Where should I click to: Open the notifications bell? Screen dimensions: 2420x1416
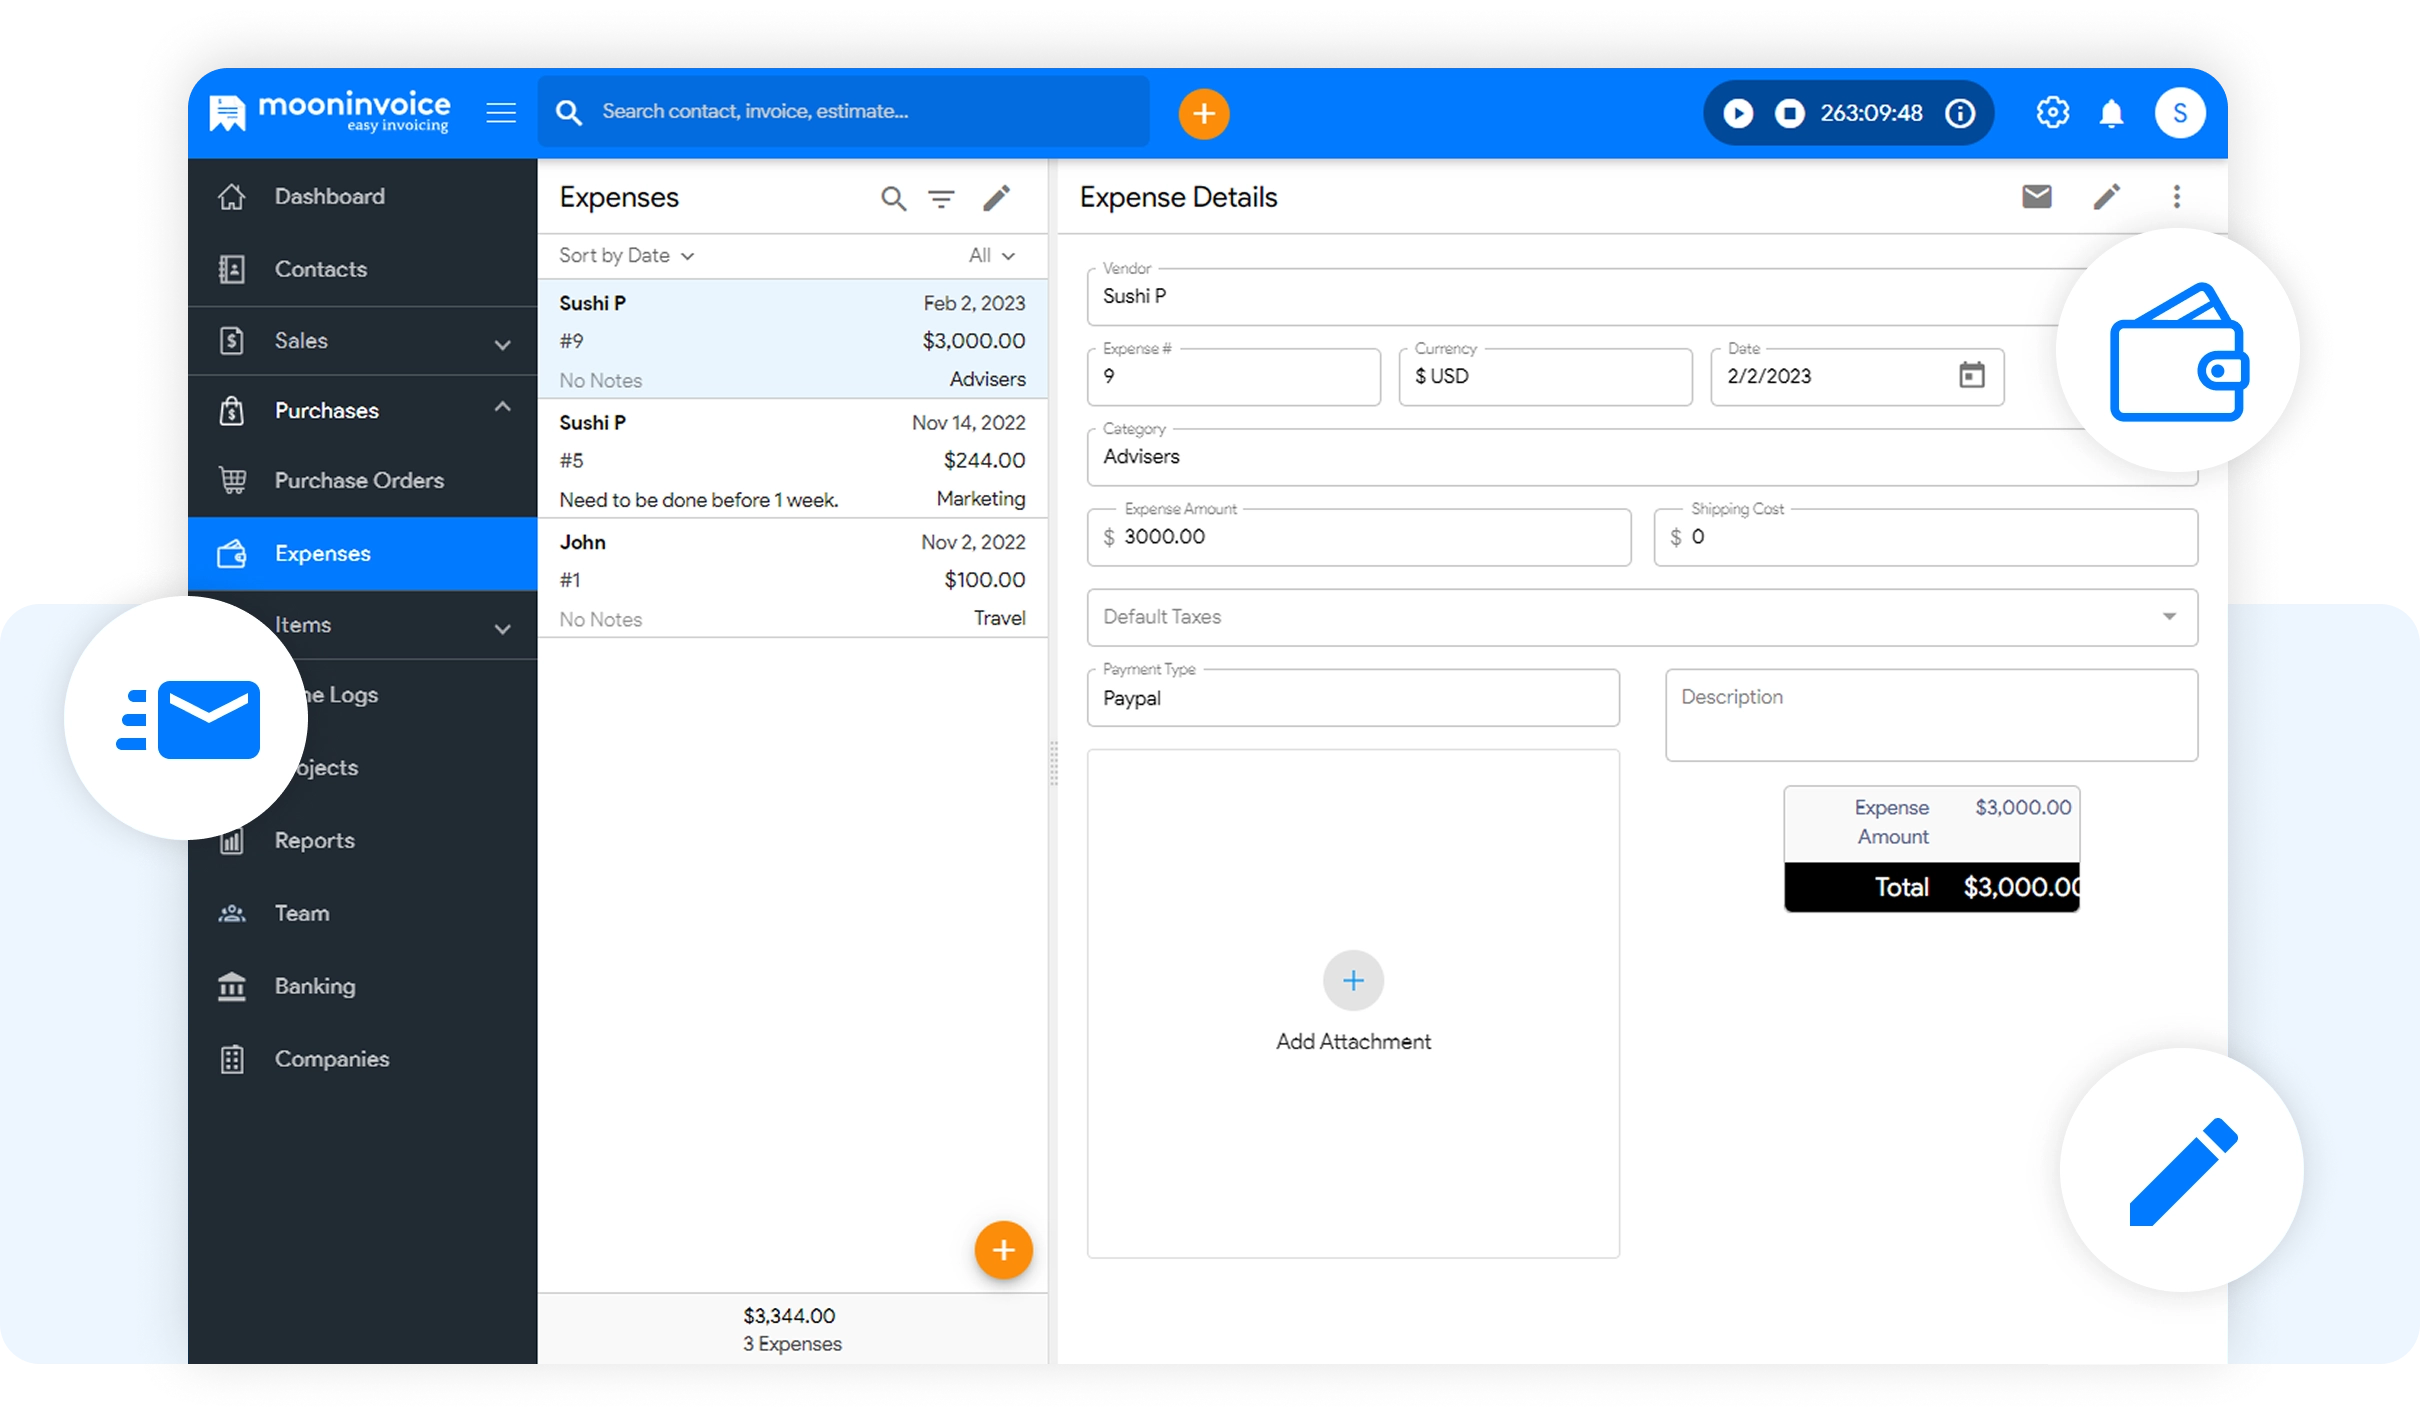pos(2111,113)
